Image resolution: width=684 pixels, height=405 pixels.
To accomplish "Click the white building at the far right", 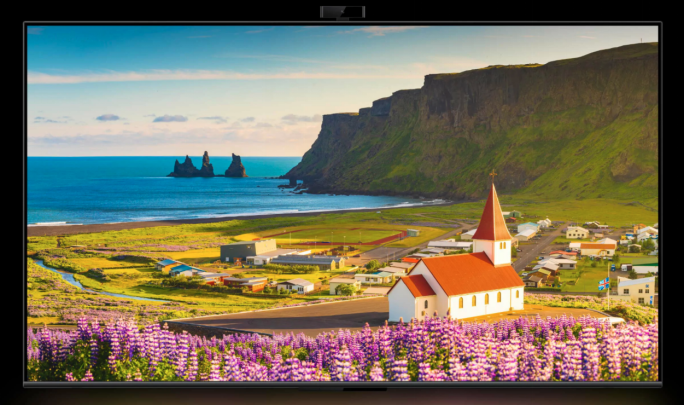I will coord(636,289).
